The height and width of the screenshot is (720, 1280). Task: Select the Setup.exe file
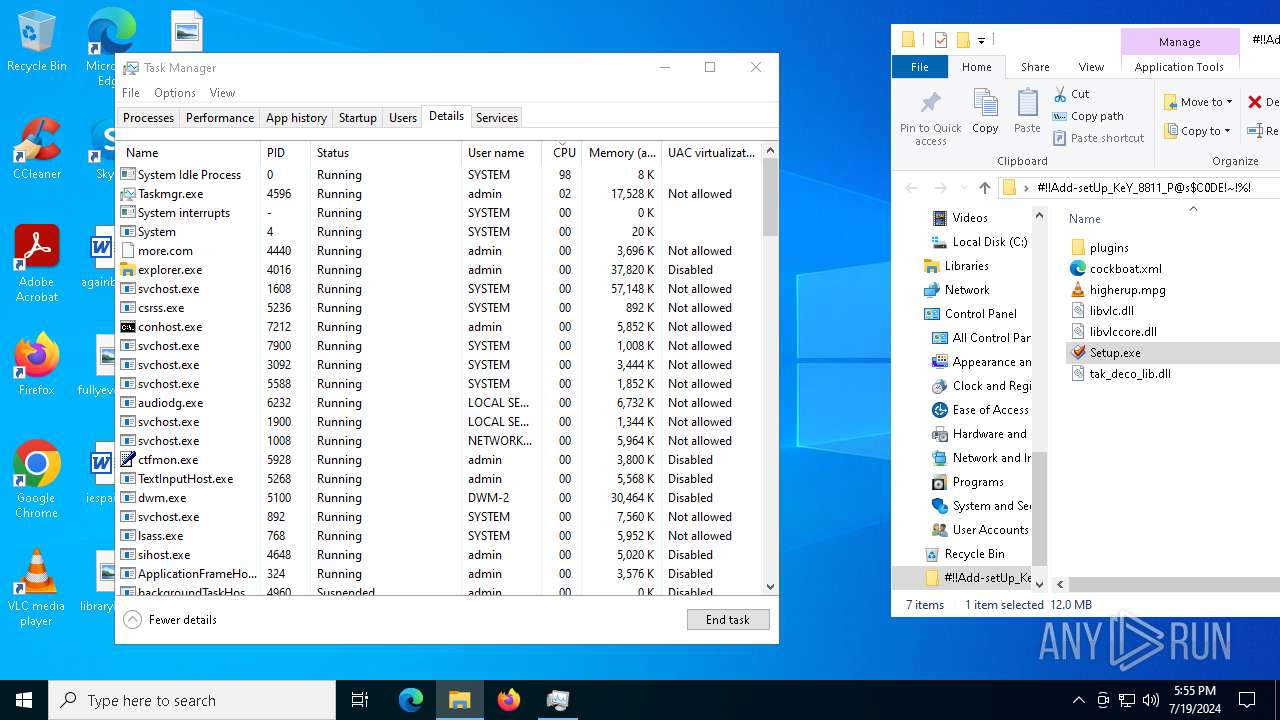click(1115, 352)
